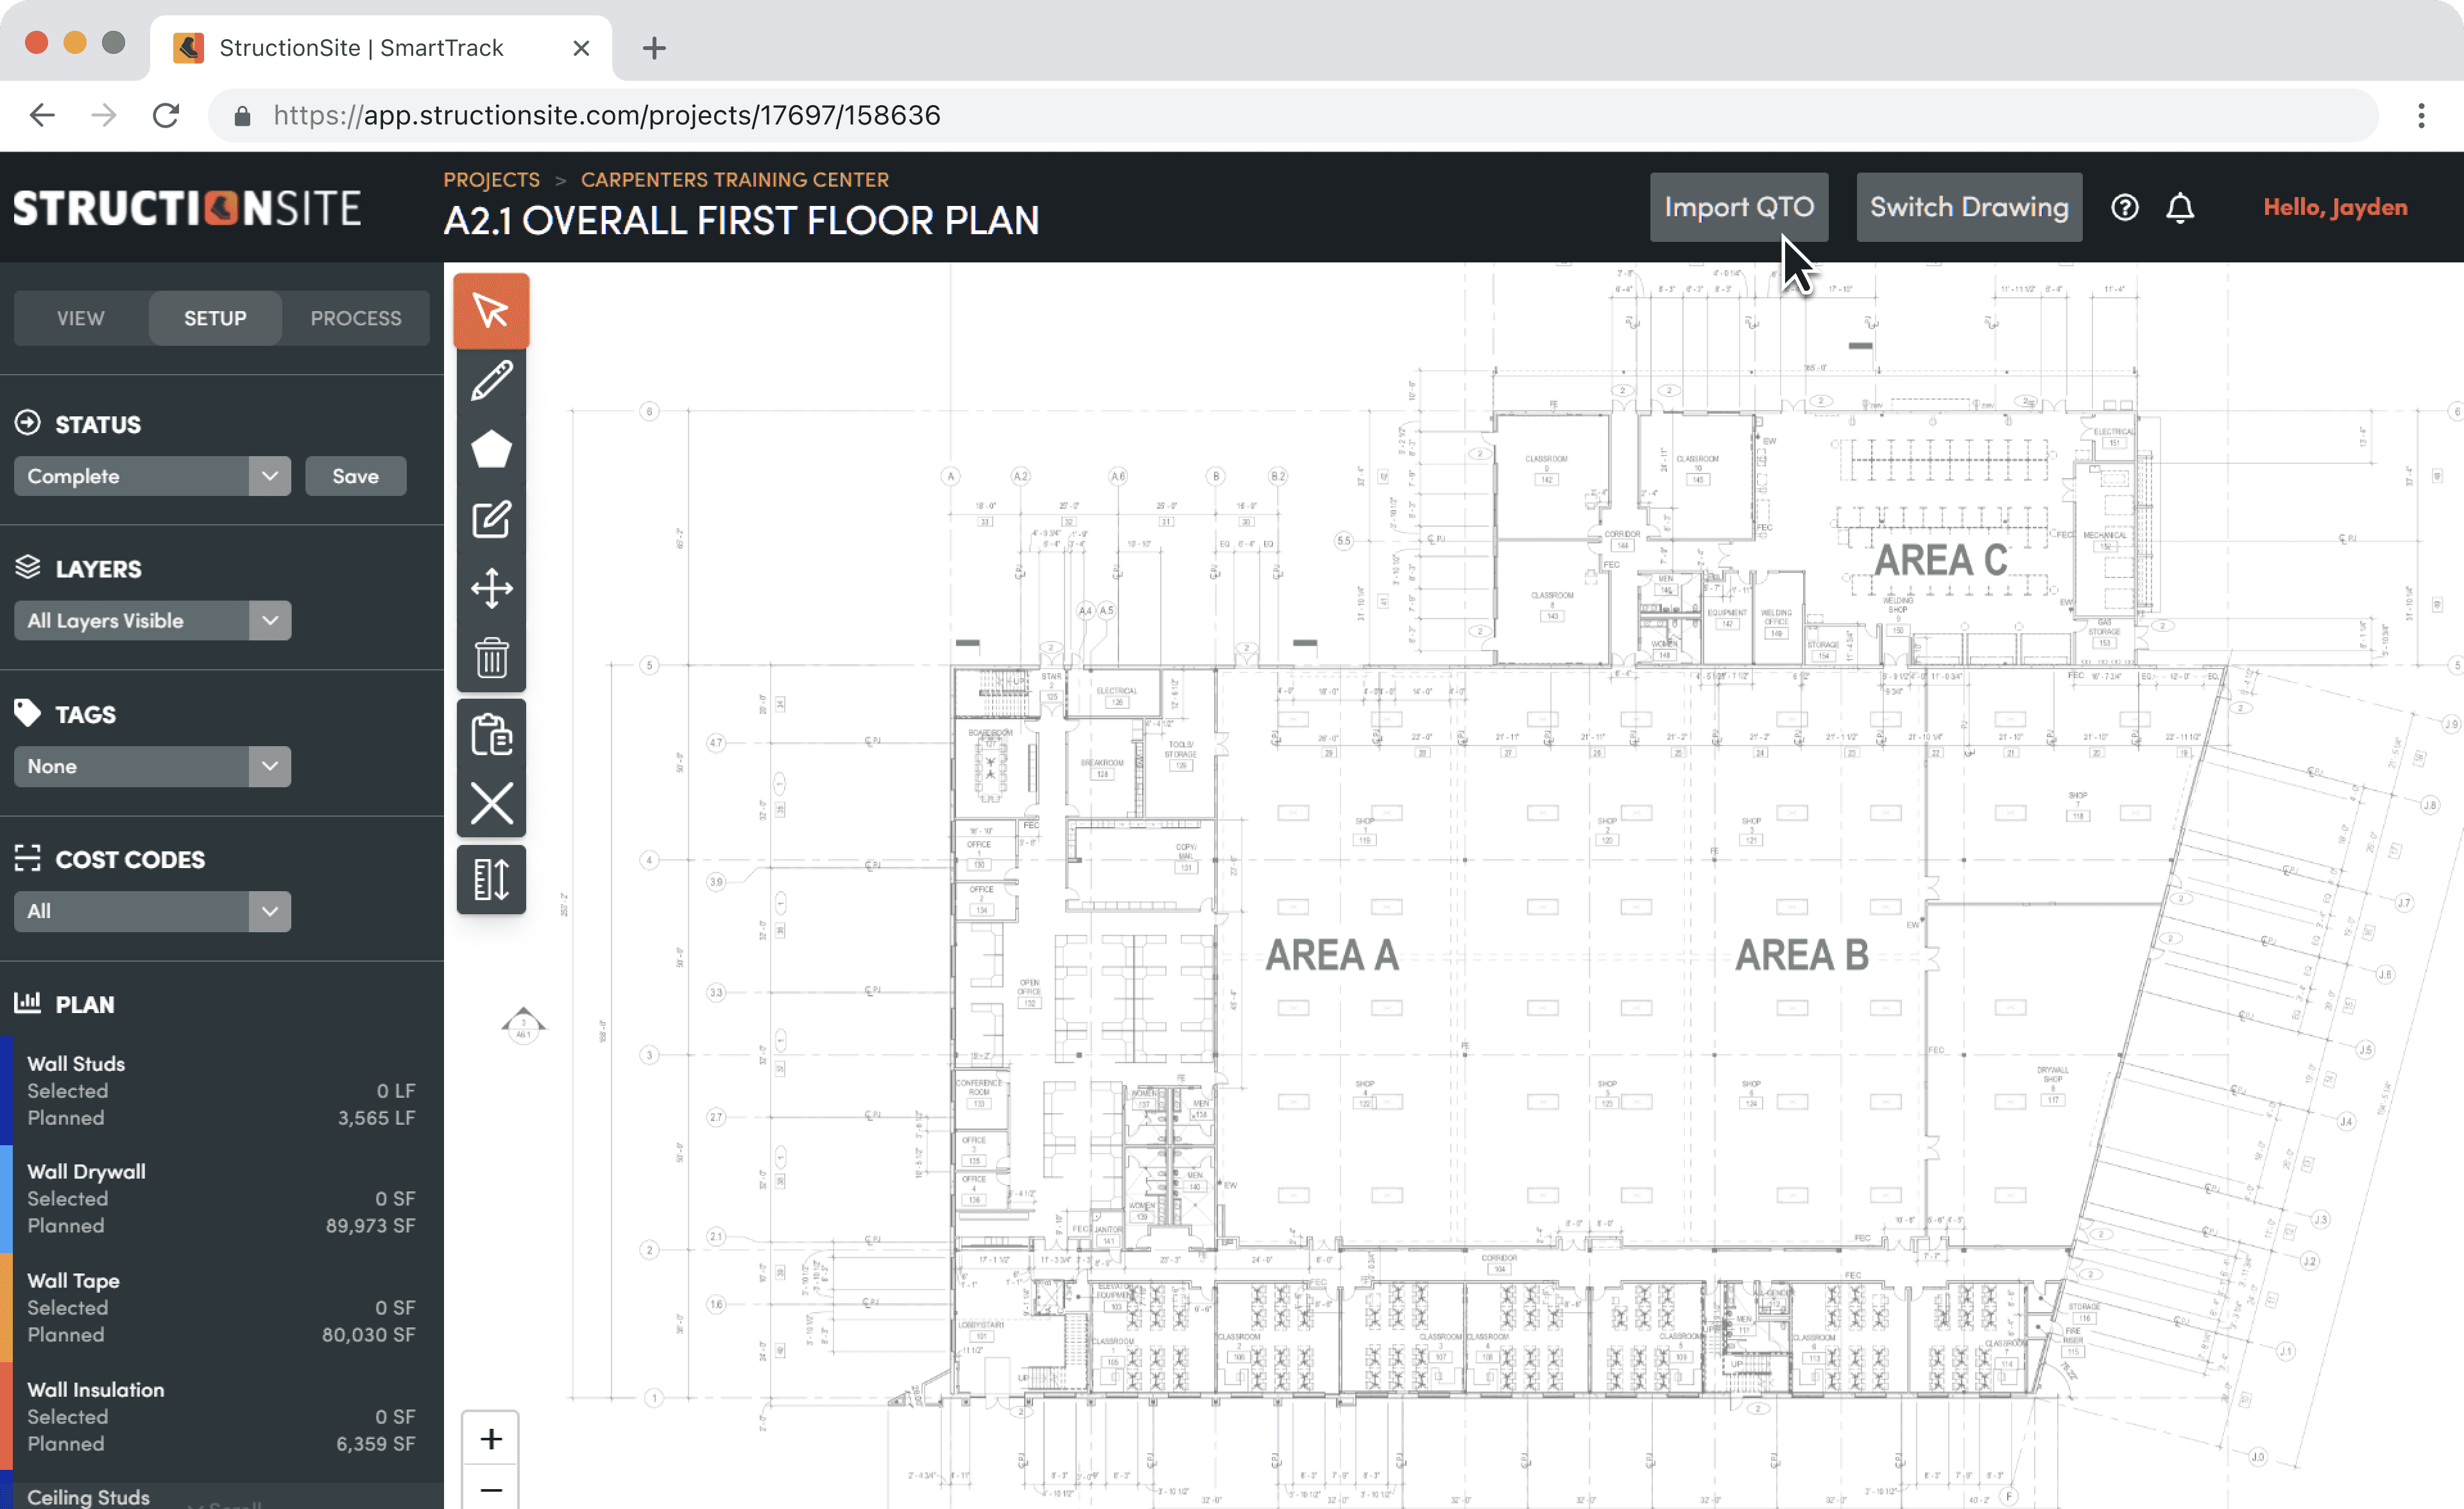Image resolution: width=2464 pixels, height=1509 pixels.
Task: Click the trash delete tool
Action: click(491, 657)
